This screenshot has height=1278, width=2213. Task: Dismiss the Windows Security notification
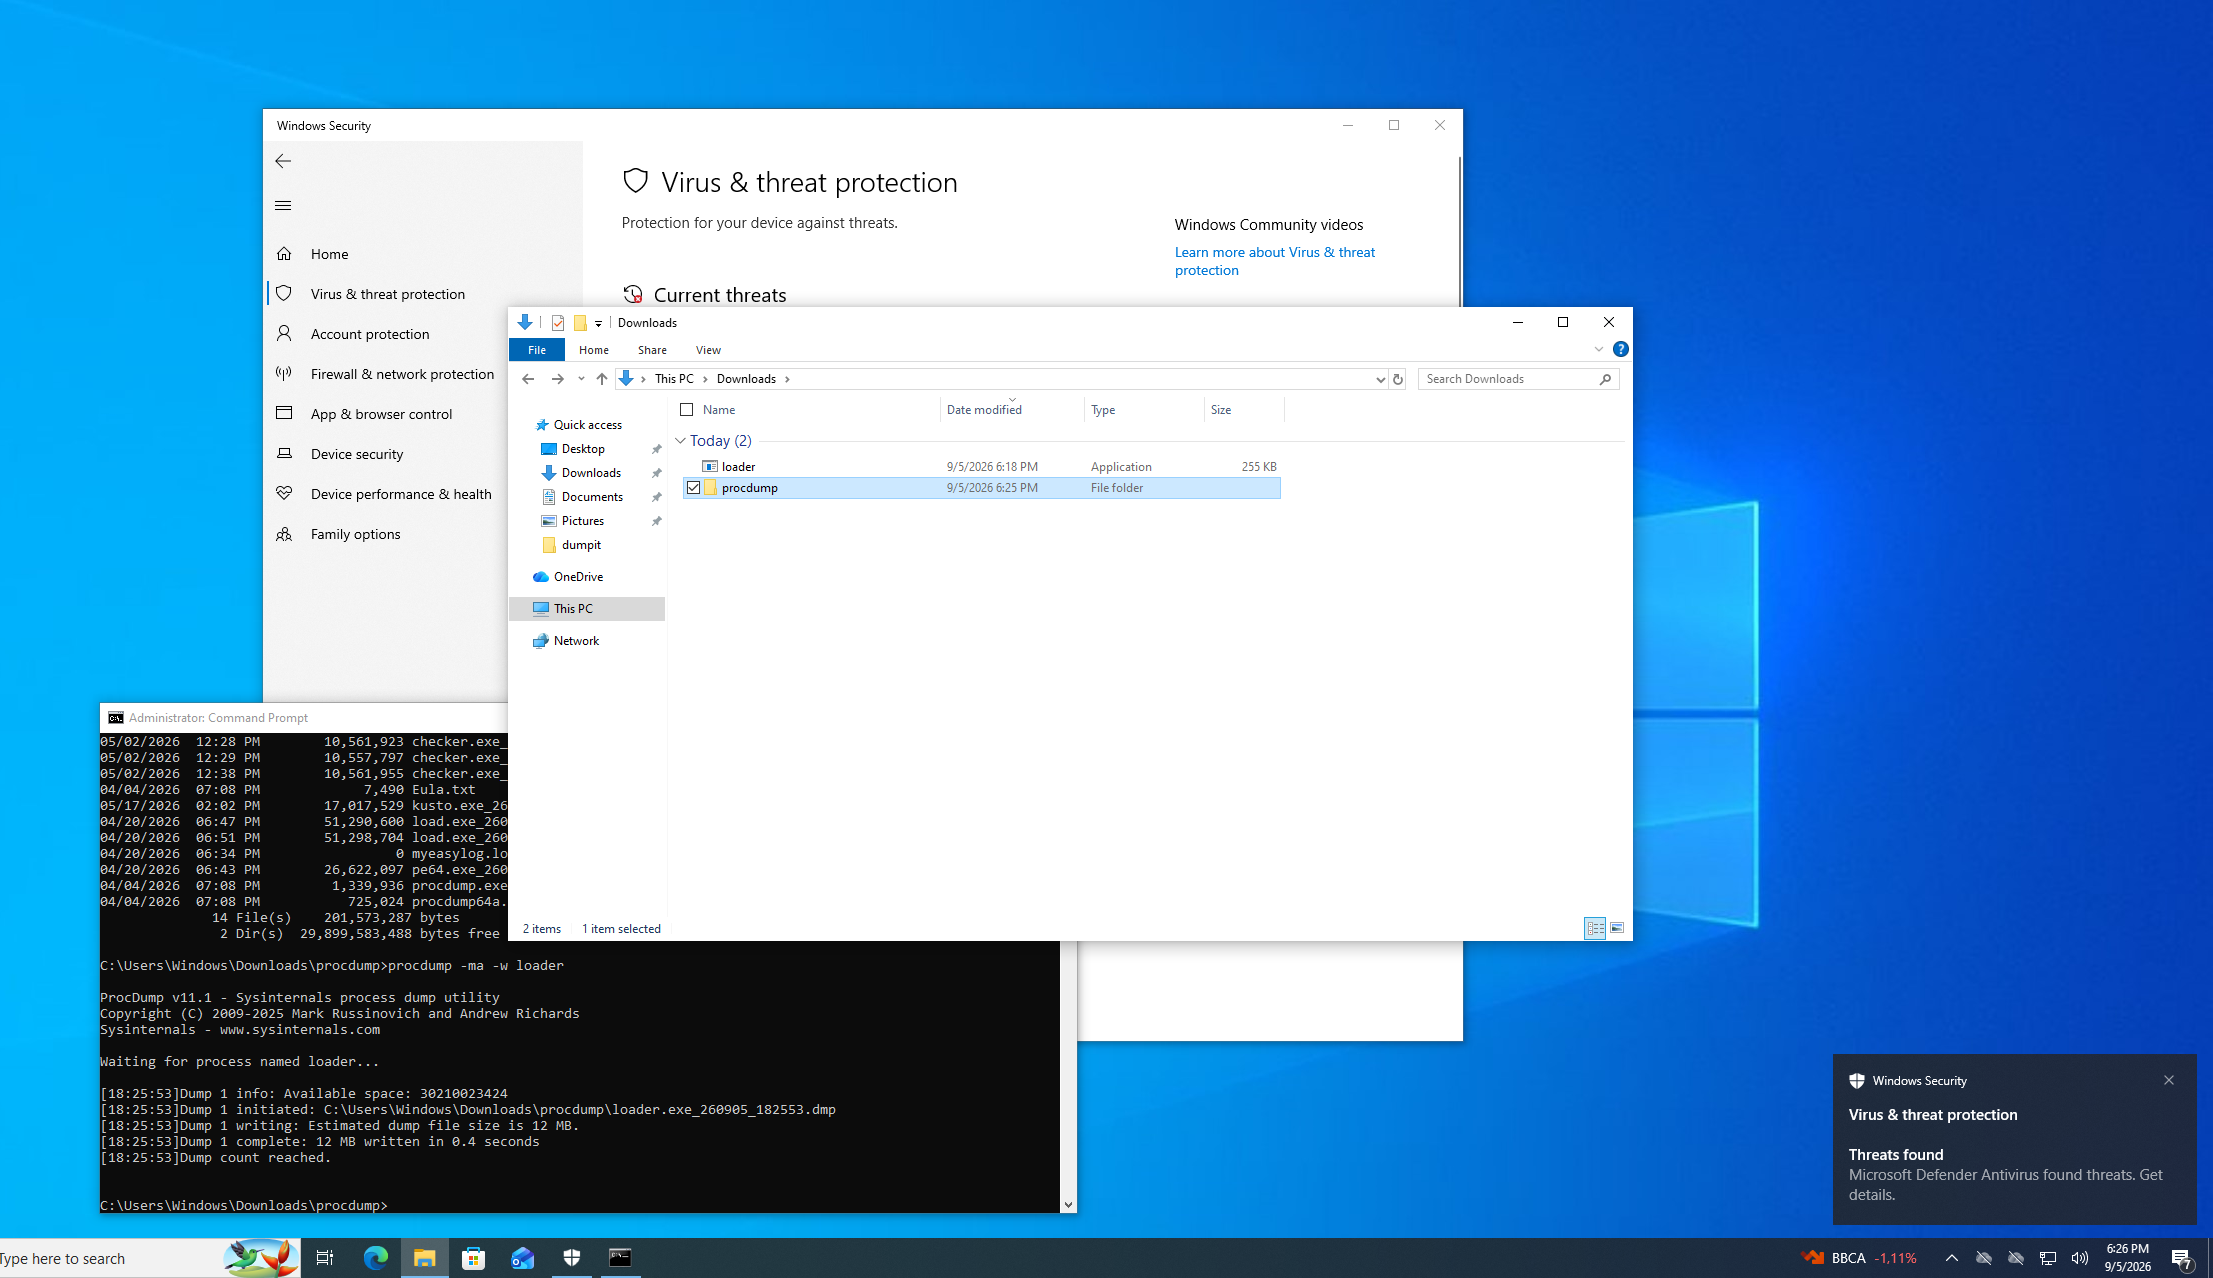tap(2169, 1080)
